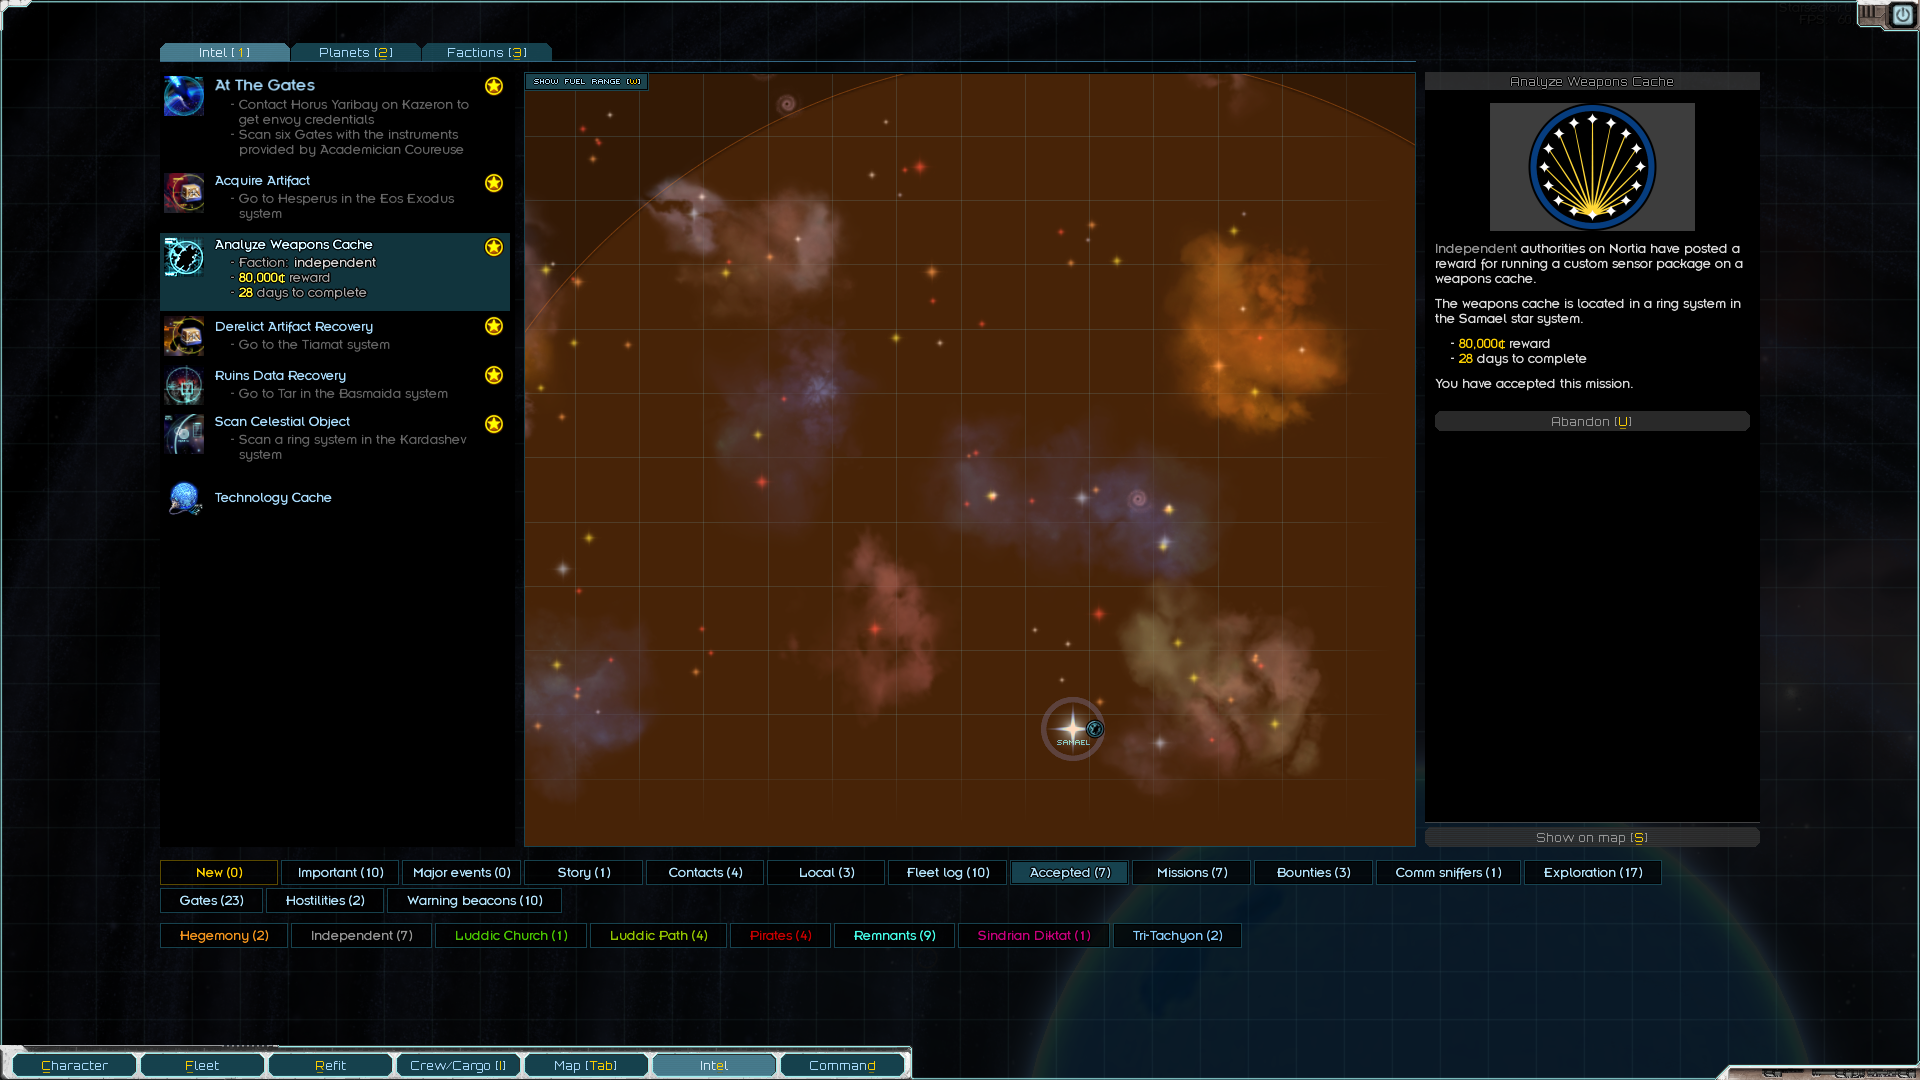Select the Derelict Artifact Recovery title
Viewport: 1920px width, 1080px height.
(x=294, y=326)
